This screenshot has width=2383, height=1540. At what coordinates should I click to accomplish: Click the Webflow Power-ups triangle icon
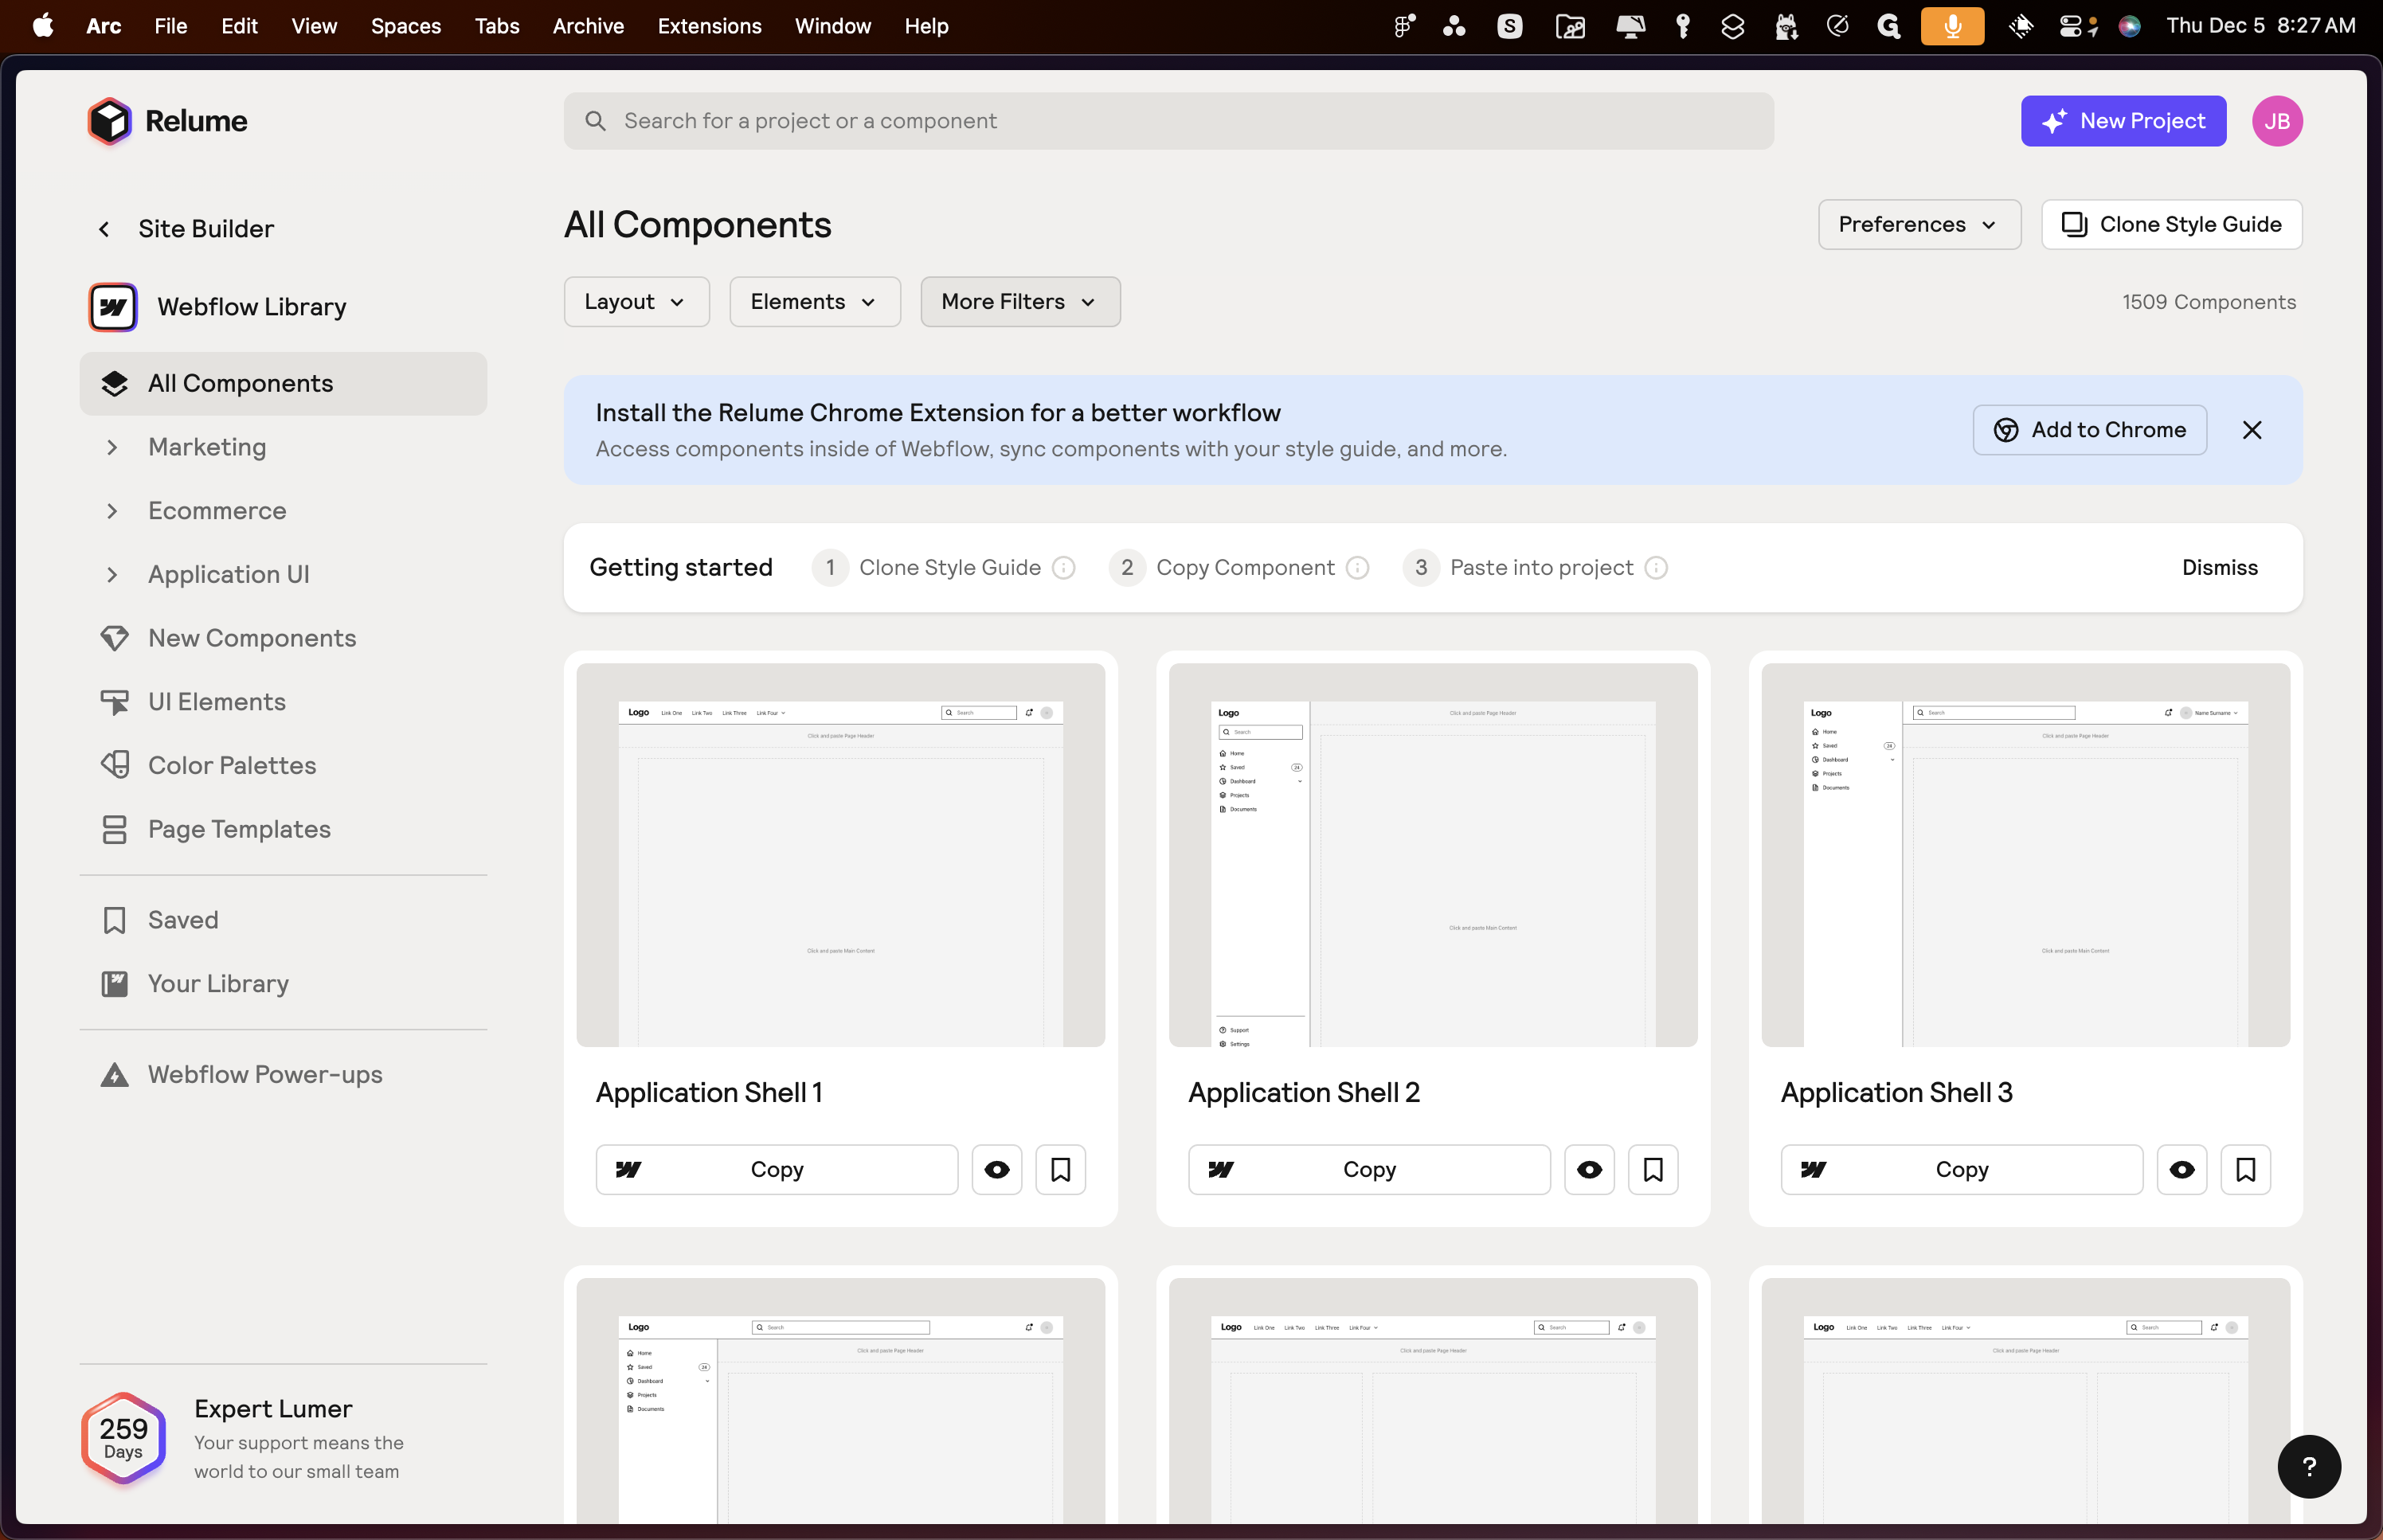115,1074
